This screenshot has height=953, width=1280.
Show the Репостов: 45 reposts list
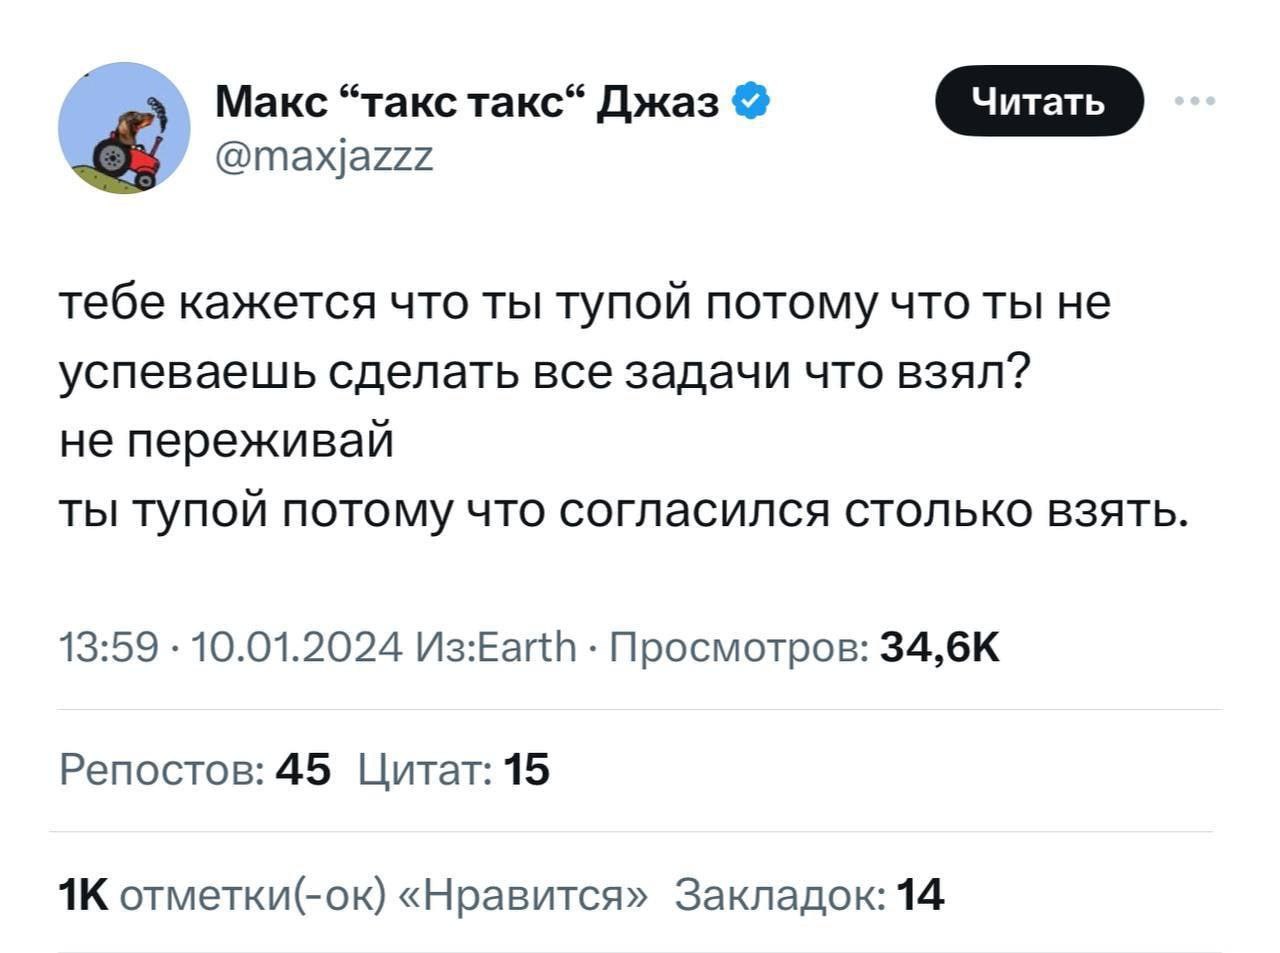coord(195,770)
